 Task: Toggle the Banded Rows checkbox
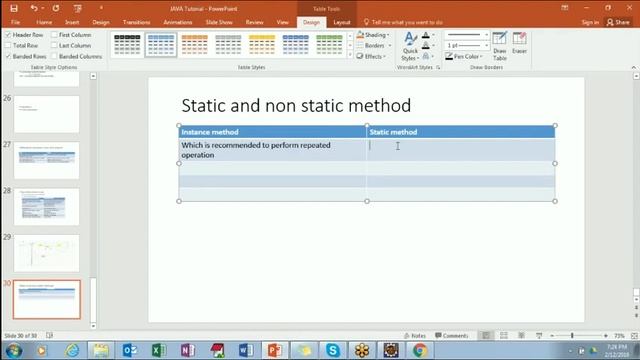point(8,56)
